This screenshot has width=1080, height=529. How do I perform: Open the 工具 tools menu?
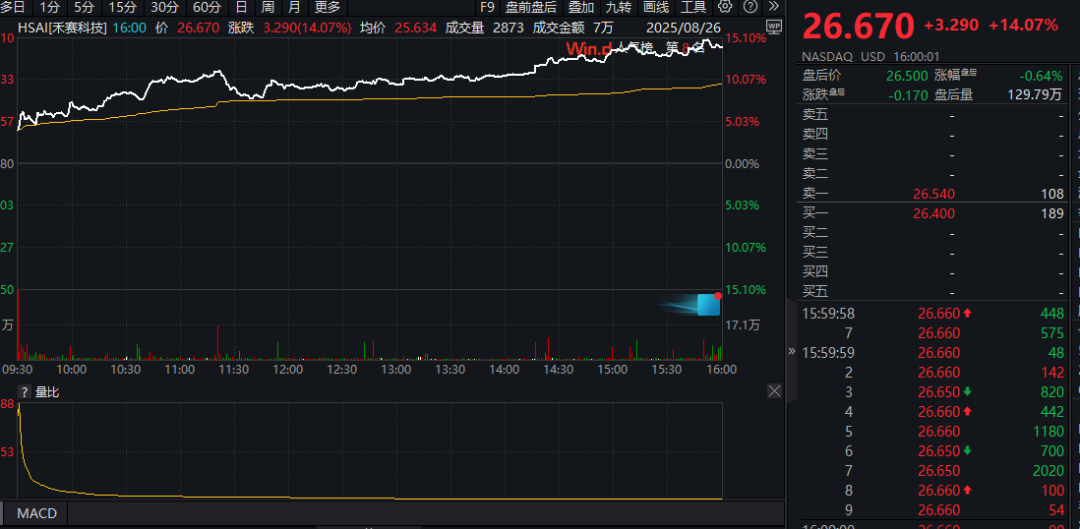click(x=693, y=6)
